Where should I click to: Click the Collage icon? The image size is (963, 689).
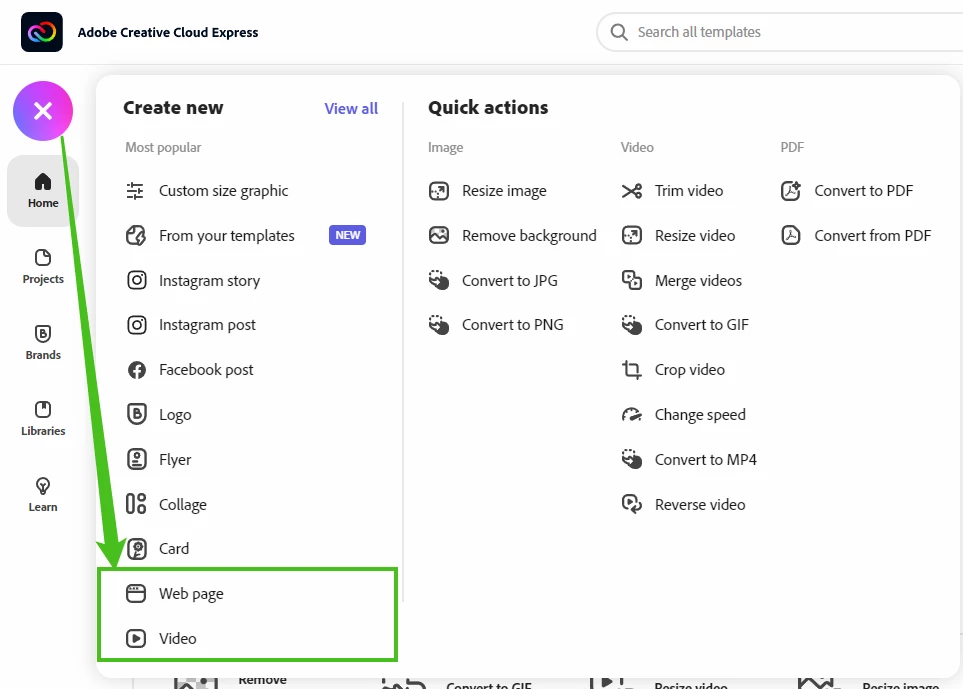pos(136,504)
